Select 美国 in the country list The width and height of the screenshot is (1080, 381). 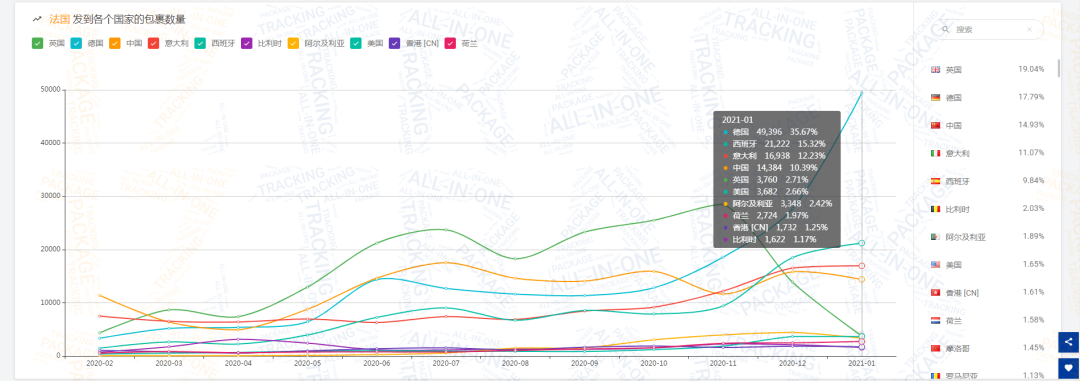[x=953, y=265]
